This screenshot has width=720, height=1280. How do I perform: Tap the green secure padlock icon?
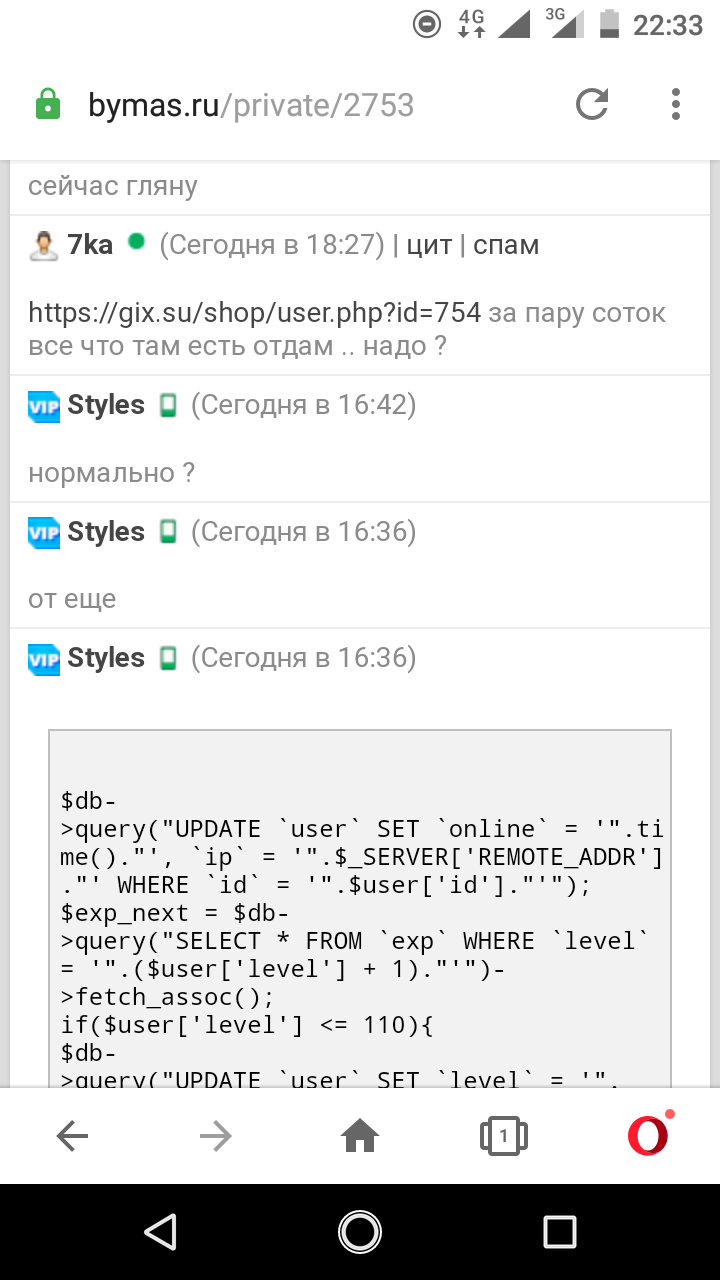click(48, 105)
